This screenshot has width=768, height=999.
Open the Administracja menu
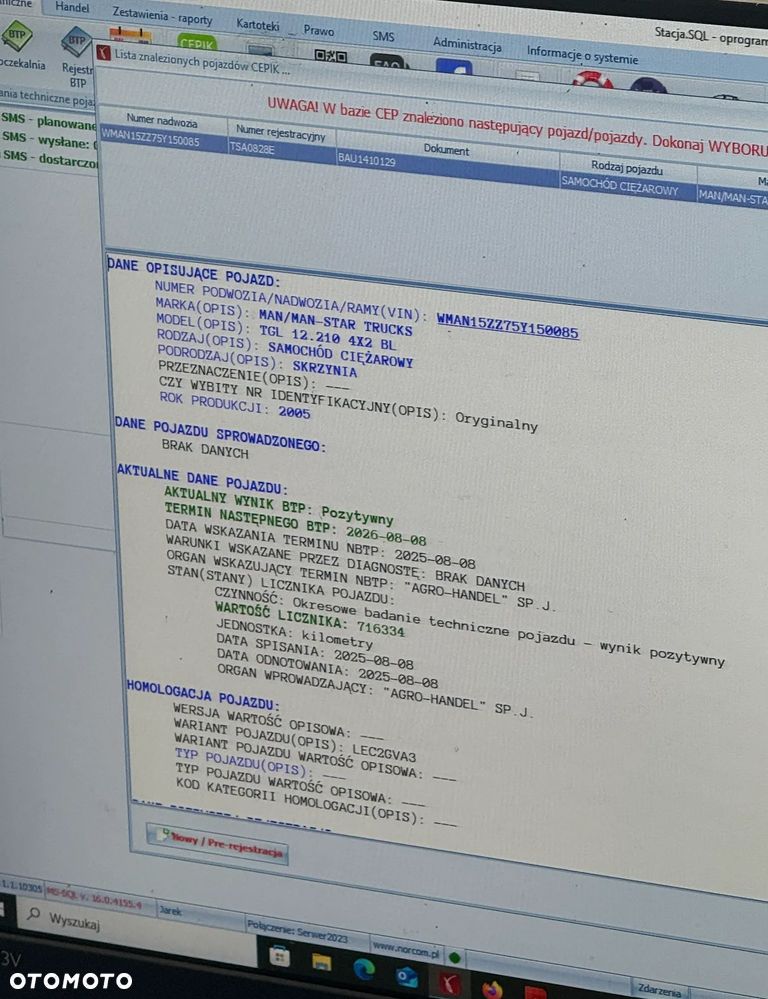click(x=467, y=45)
